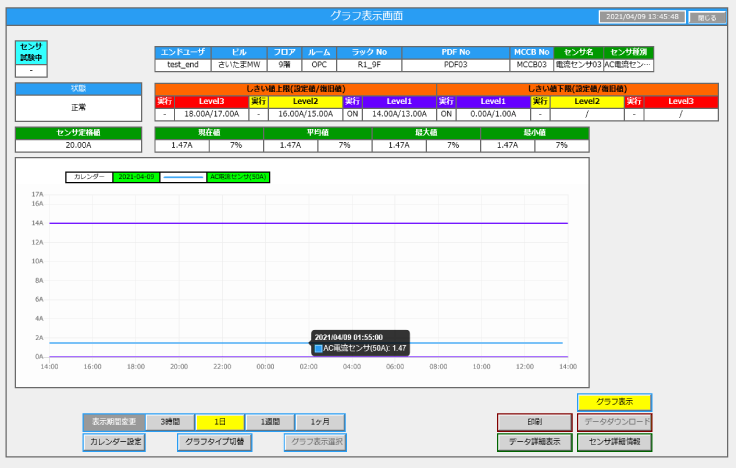Click the yellow グラフ表示 button

tap(614, 402)
